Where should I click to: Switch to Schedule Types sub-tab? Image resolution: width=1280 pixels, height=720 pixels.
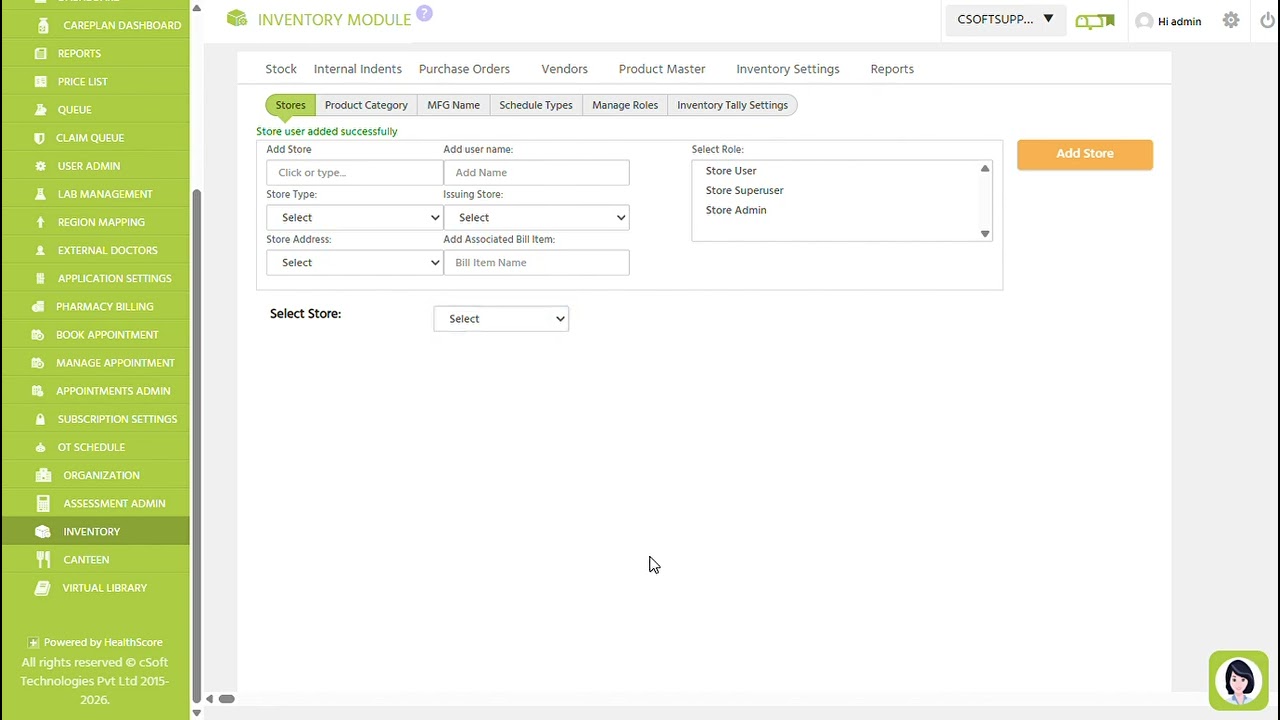click(536, 105)
